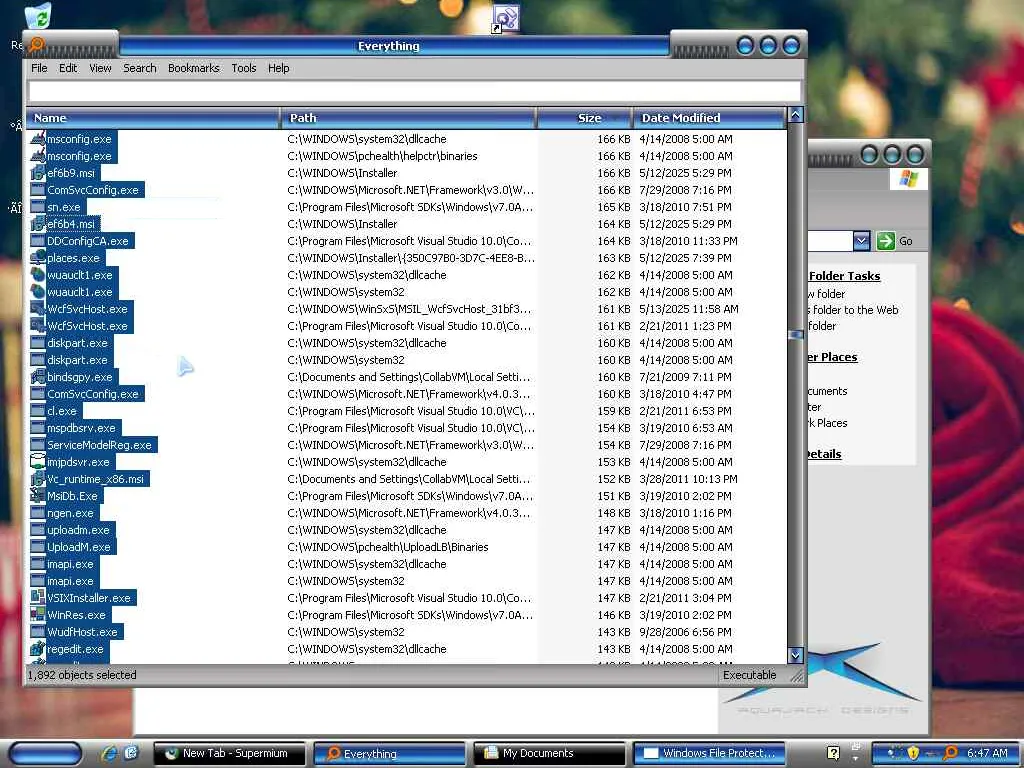This screenshot has width=1024, height=768.
Task: Click the taskbar clock showing 6:47 AM
Action: 987,753
